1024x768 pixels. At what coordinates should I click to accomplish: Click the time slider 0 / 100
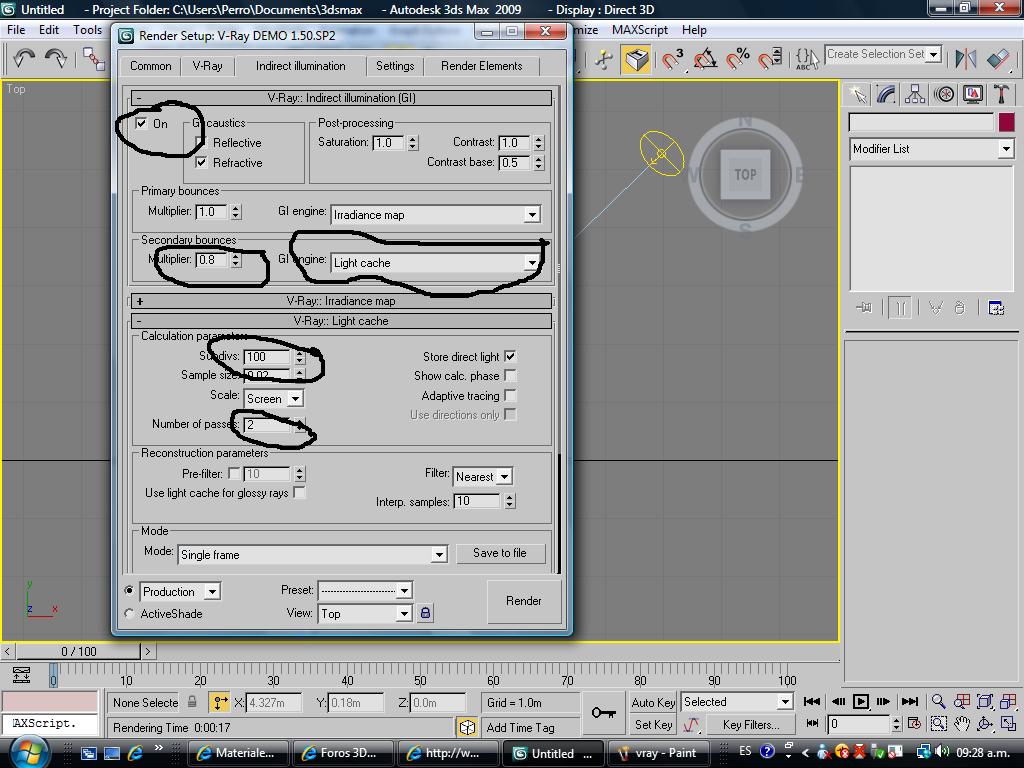(x=78, y=651)
